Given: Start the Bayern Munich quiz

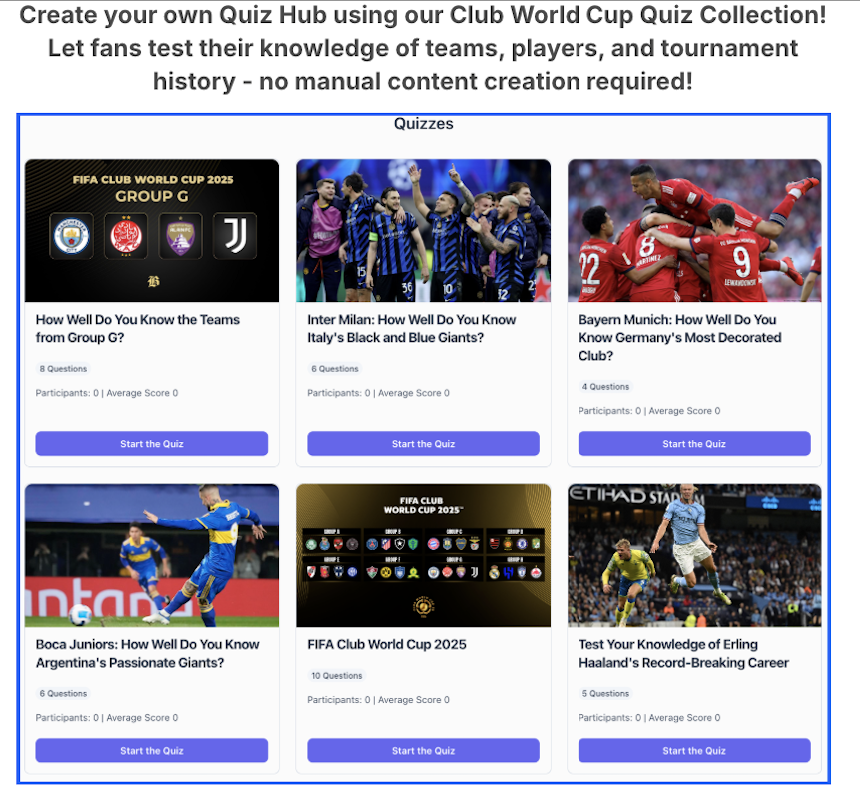Looking at the screenshot, I should [x=694, y=444].
